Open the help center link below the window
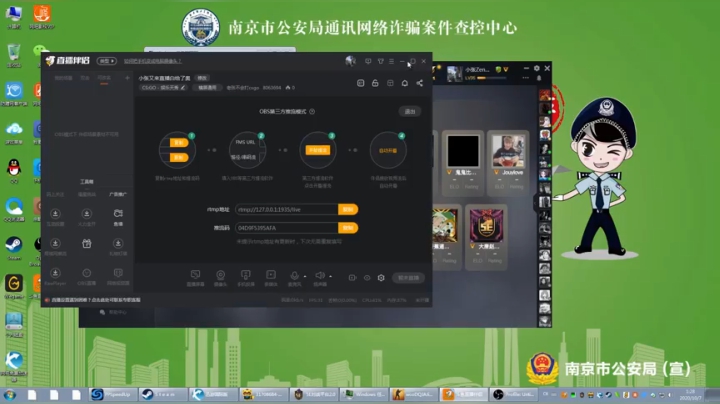The height and width of the screenshot is (404, 720). click(113, 312)
